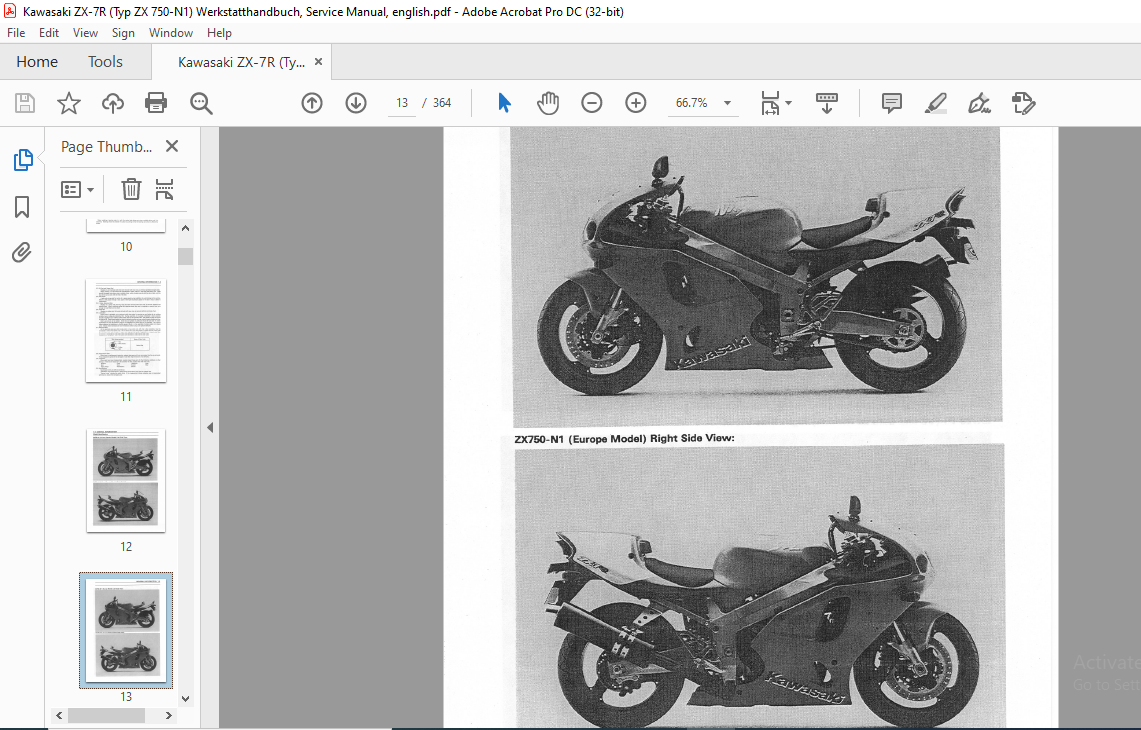Screen dimensions: 1141x730
Task: Open the Find text search tool
Action: coord(201,103)
